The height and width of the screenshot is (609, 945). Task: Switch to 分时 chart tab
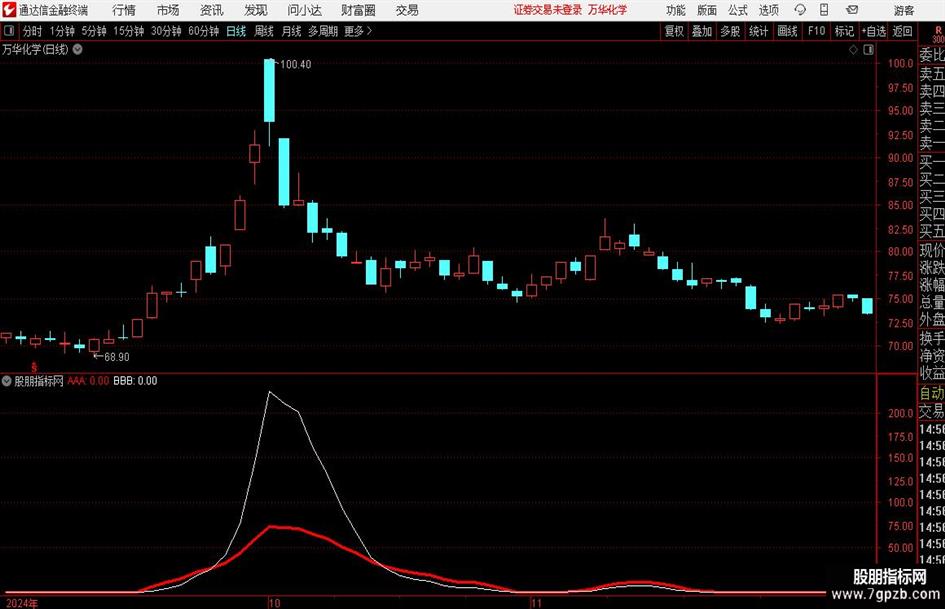tap(33, 31)
